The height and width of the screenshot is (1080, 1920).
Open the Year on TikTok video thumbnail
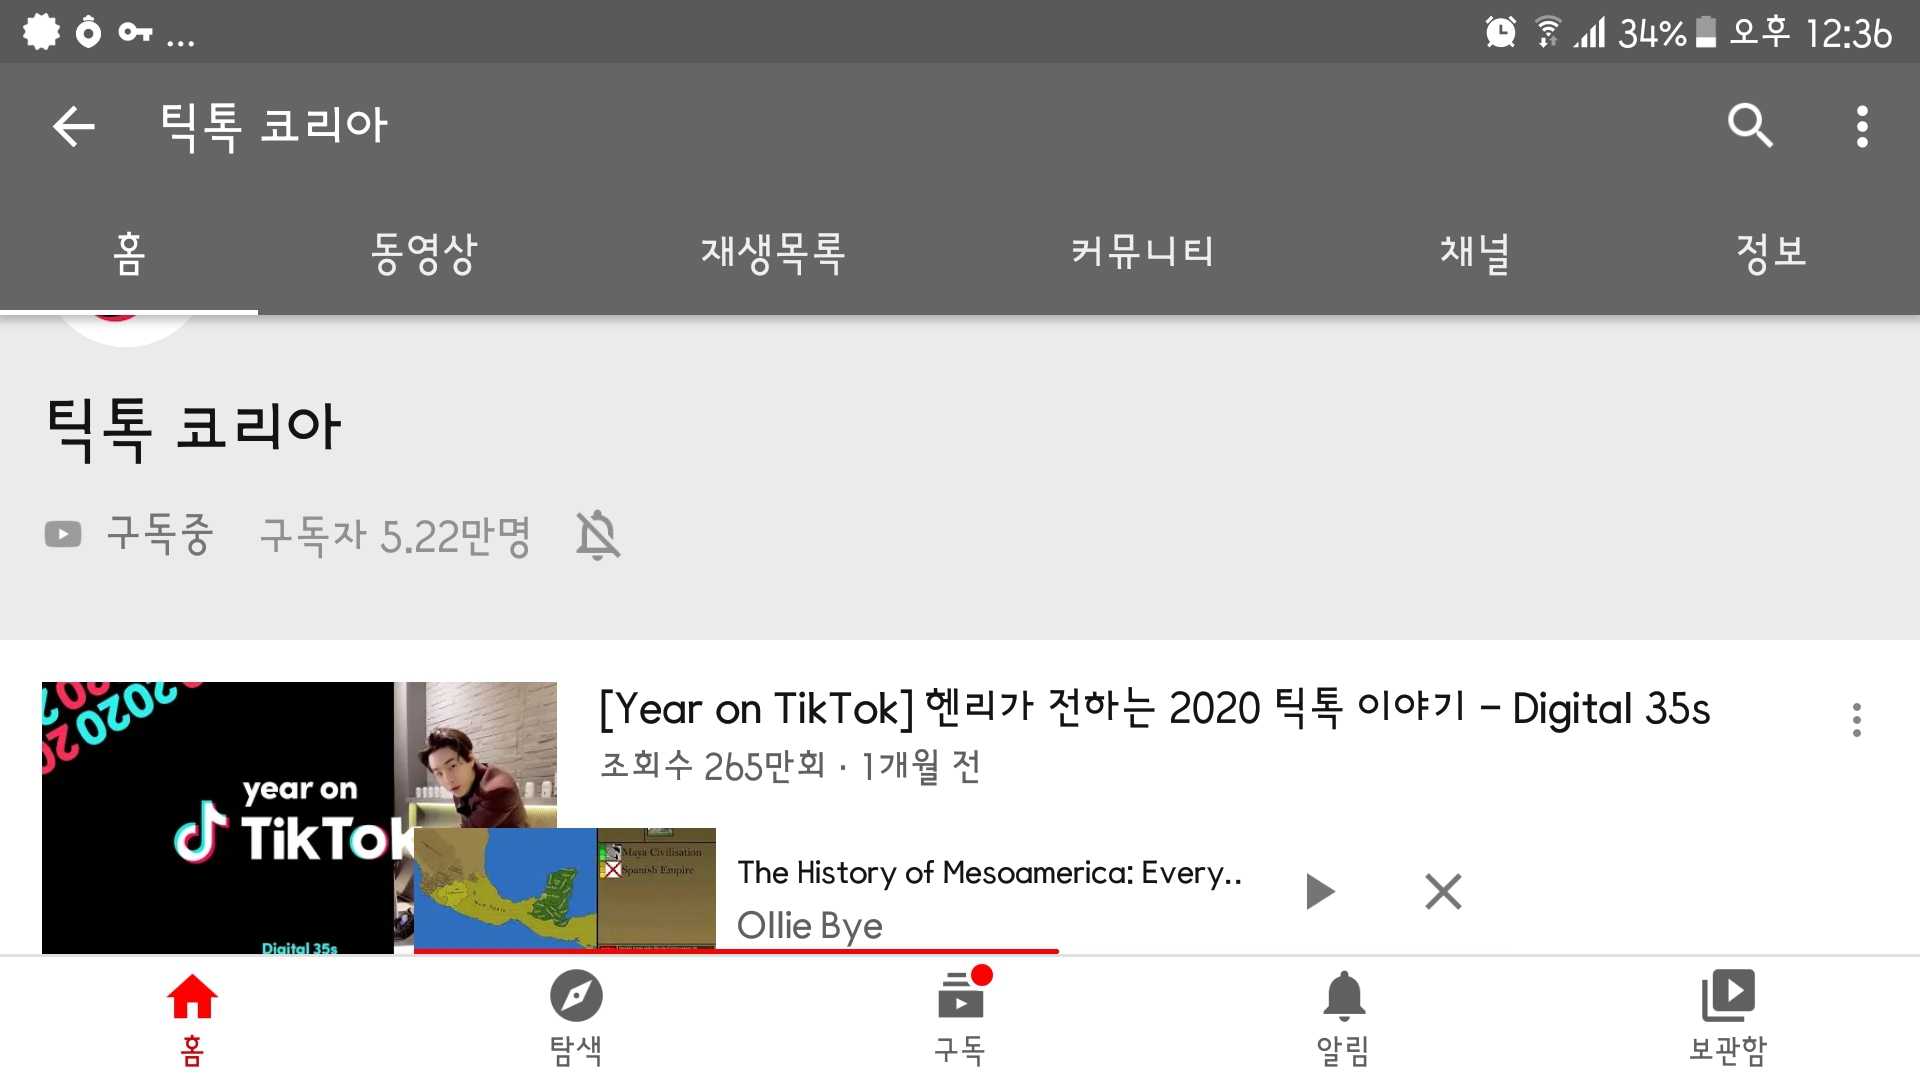pyautogui.click(x=220, y=760)
